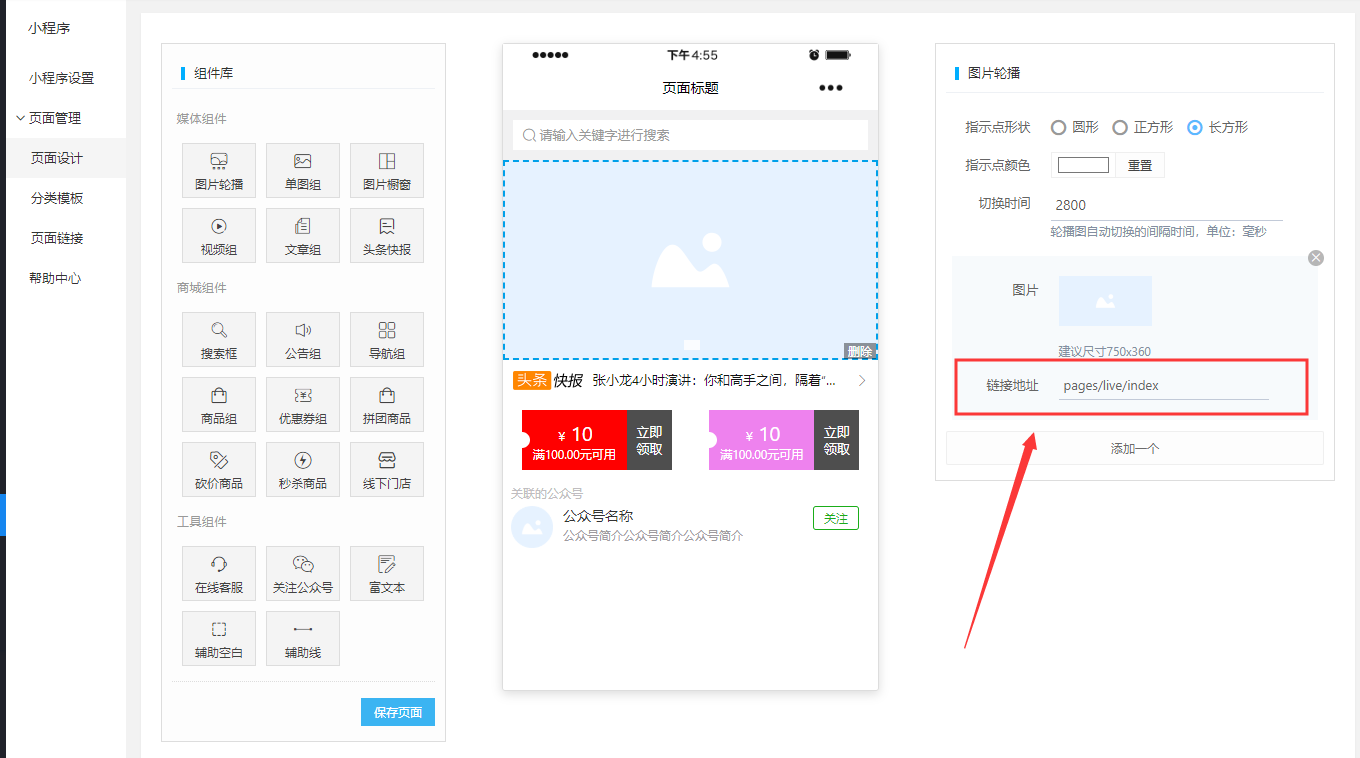Add the 在线客服 customer service component

coord(219,574)
